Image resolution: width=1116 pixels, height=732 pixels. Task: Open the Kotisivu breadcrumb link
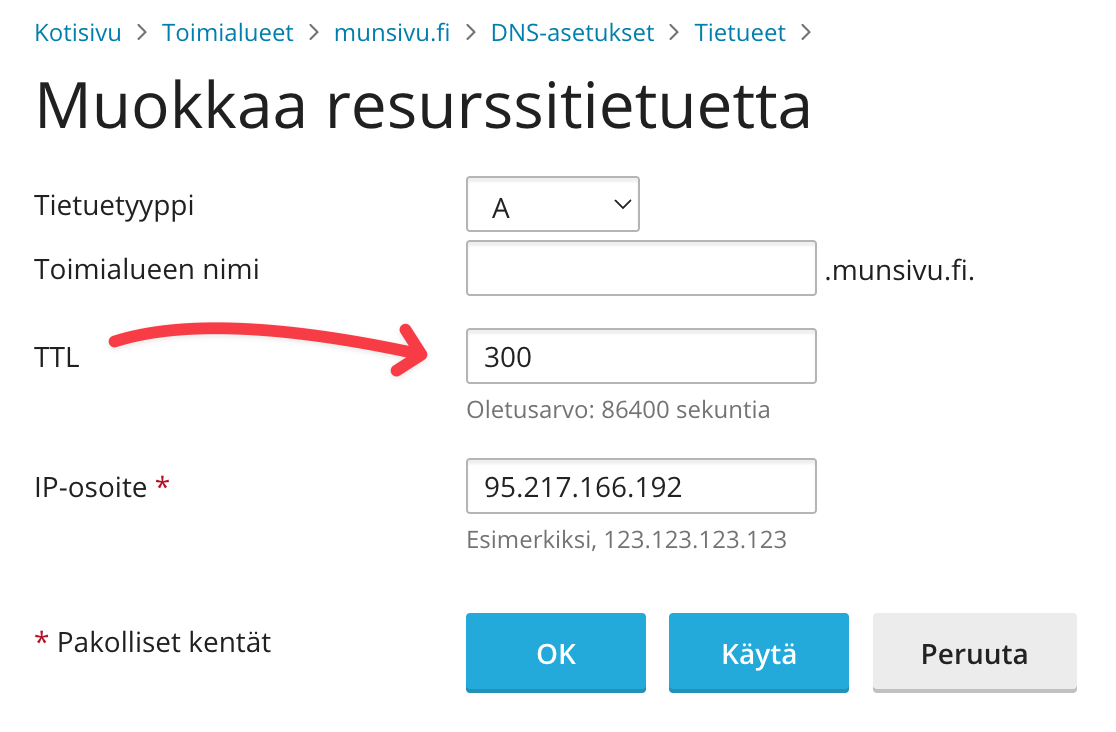pyautogui.click(x=78, y=33)
